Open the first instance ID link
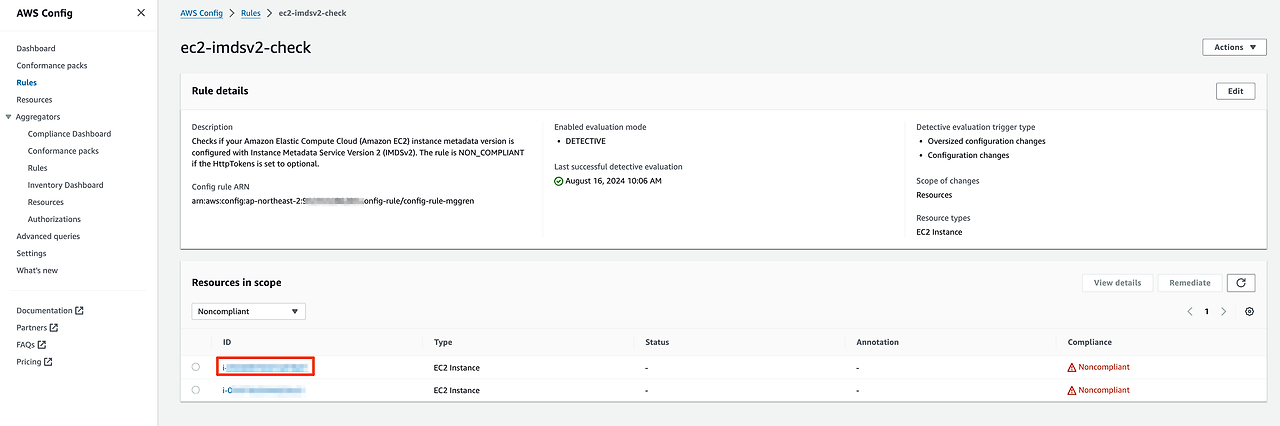Image resolution: width=1280 pixels, height=426 pixels. click(x=265, y=367)
